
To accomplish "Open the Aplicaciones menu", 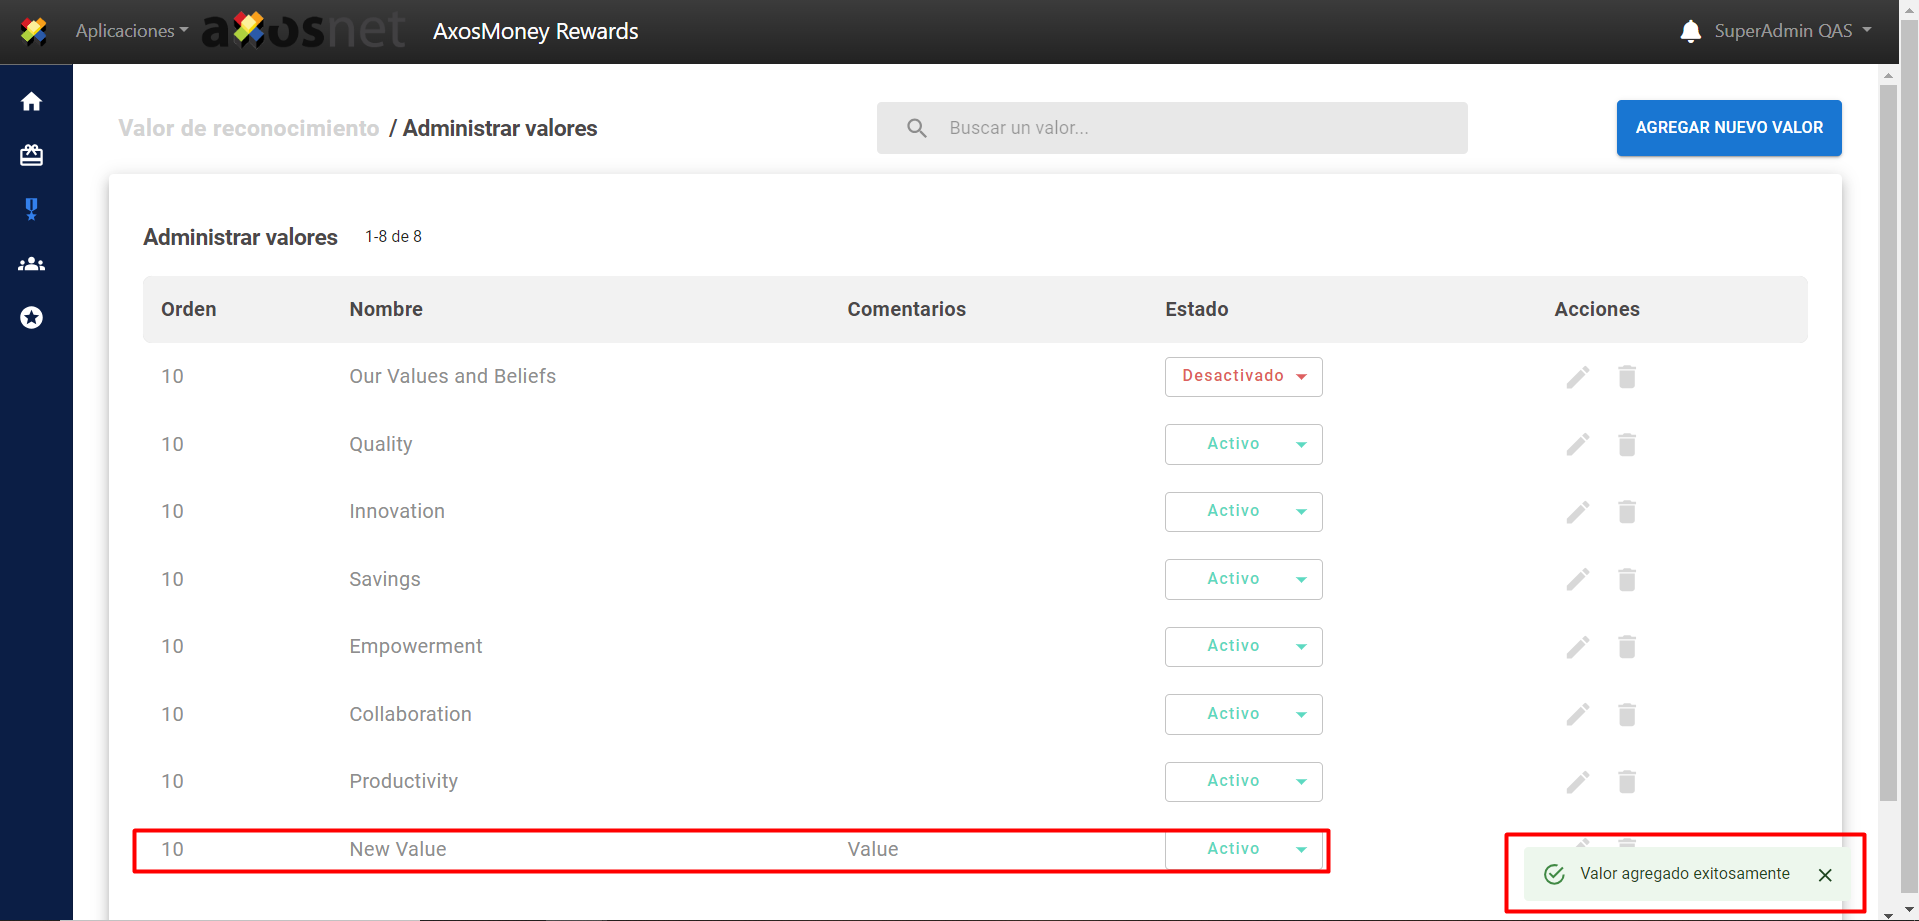I will click(x=131, y=31).
